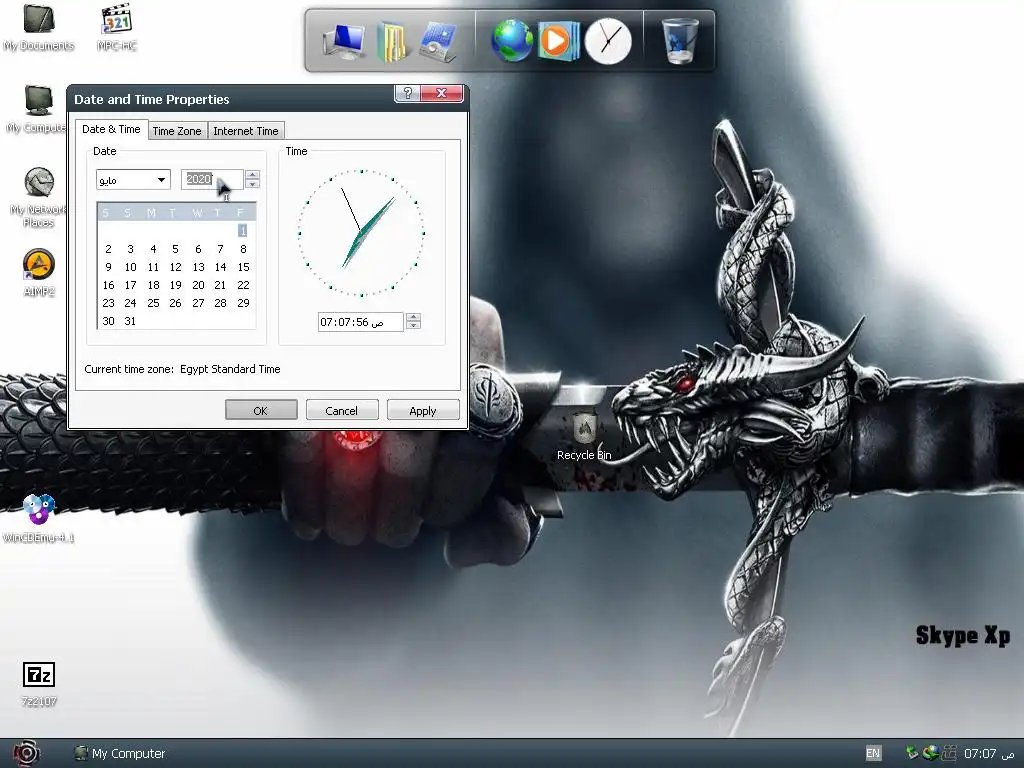Open Recycle Bin on the desktop
This screenshot has height=768, width=1024.
[x=584, y=436]
